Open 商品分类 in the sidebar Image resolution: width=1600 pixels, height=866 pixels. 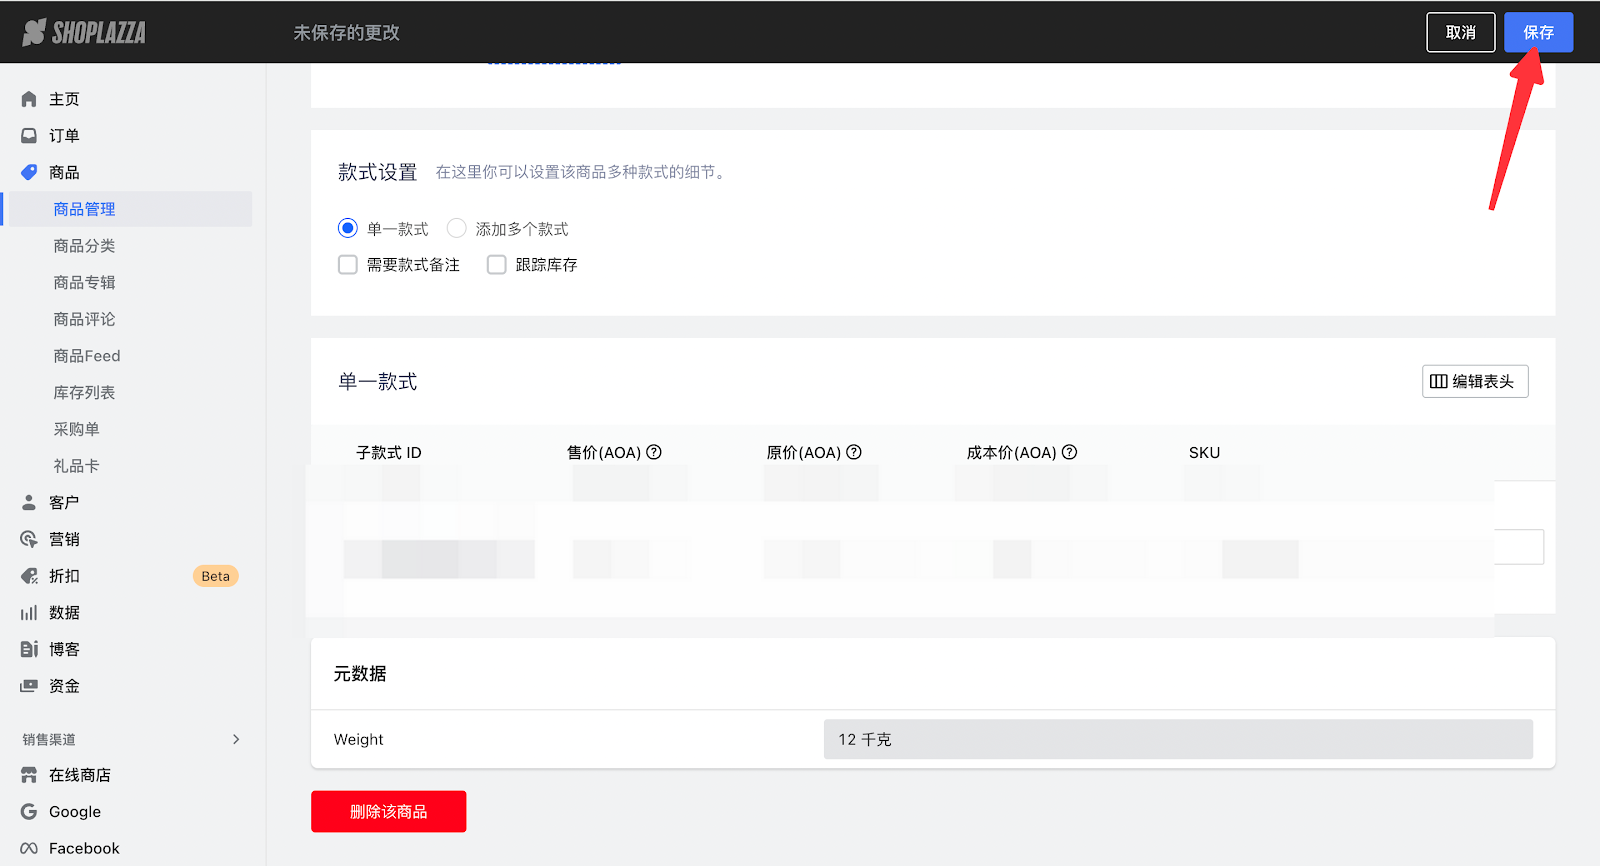click(x=84, y=246)
